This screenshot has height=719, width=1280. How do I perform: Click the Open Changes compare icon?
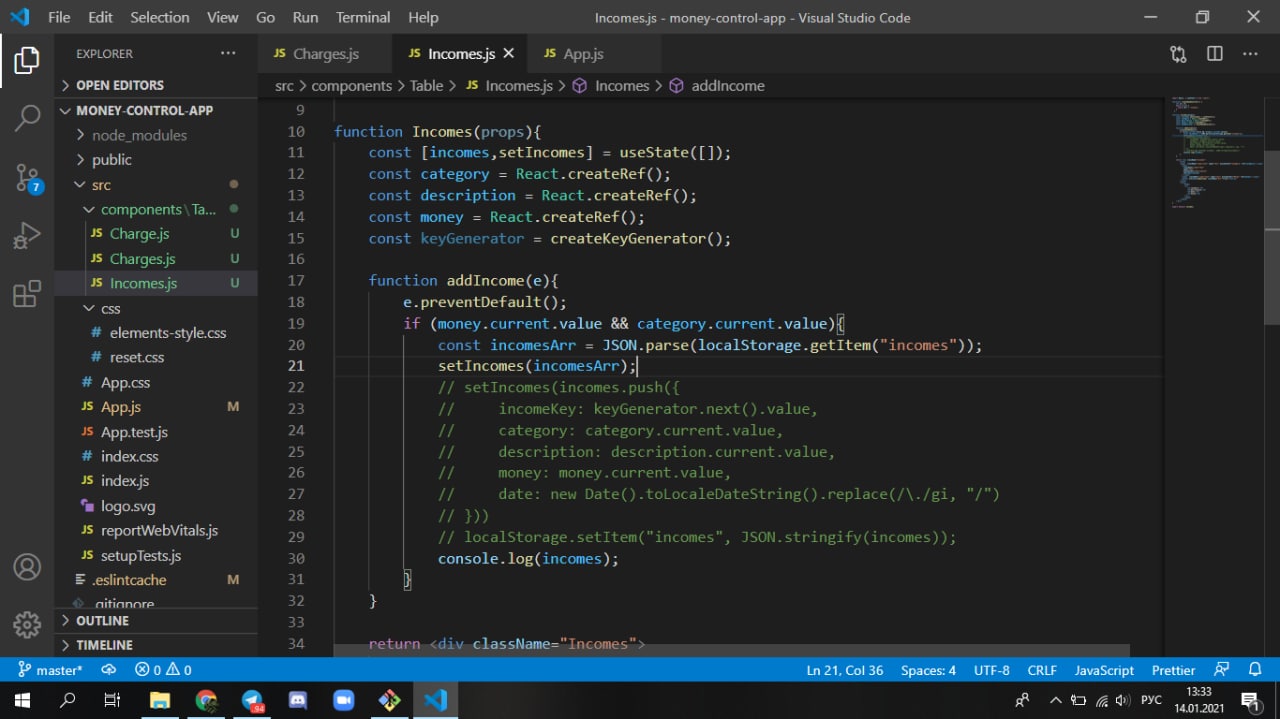(1178, 54)
